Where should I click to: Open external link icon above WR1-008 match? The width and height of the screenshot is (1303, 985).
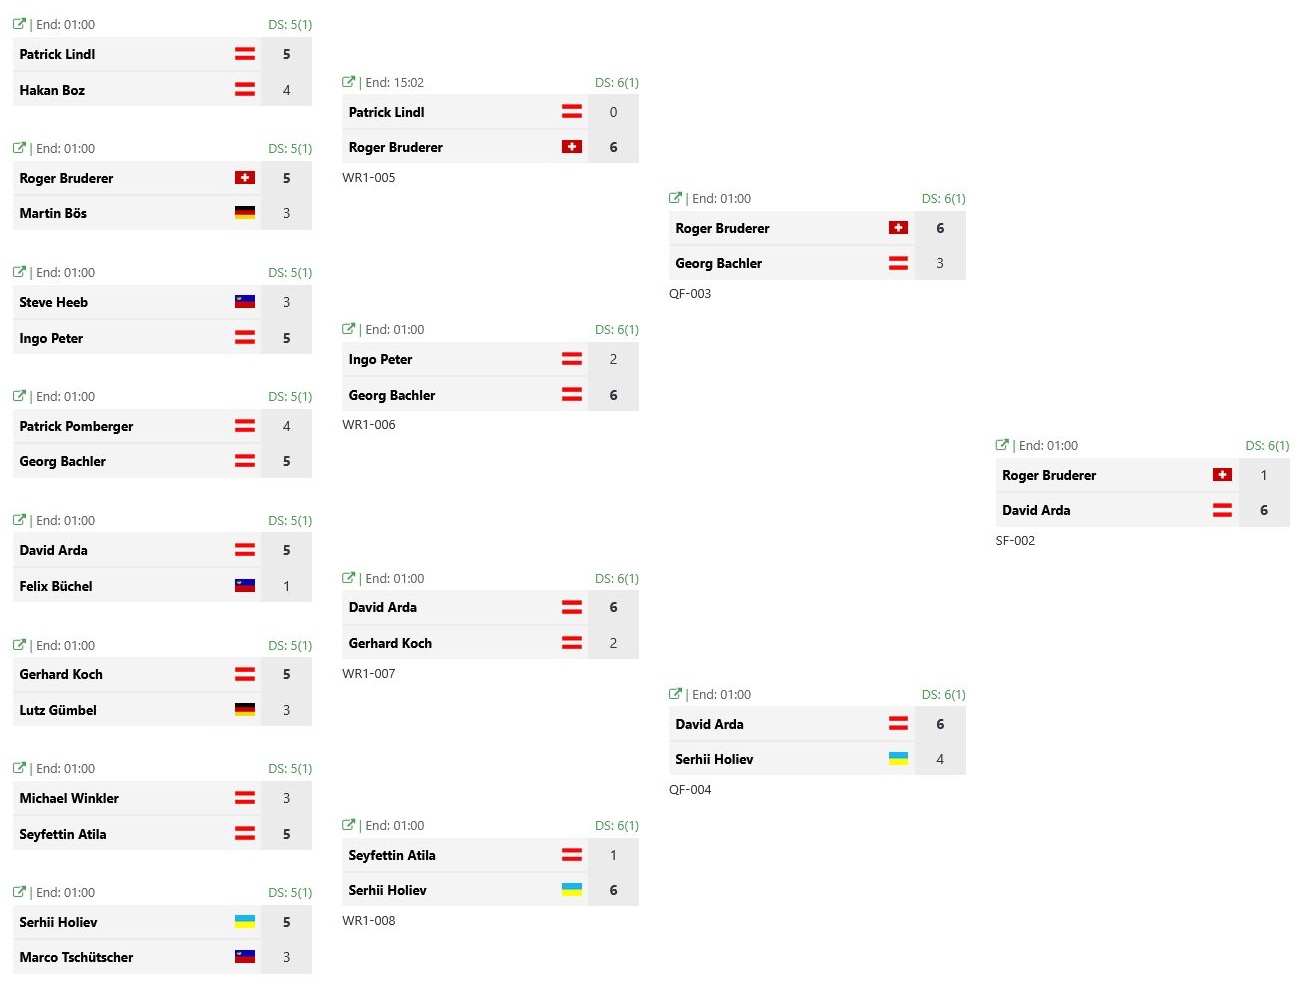coord(348,825)
